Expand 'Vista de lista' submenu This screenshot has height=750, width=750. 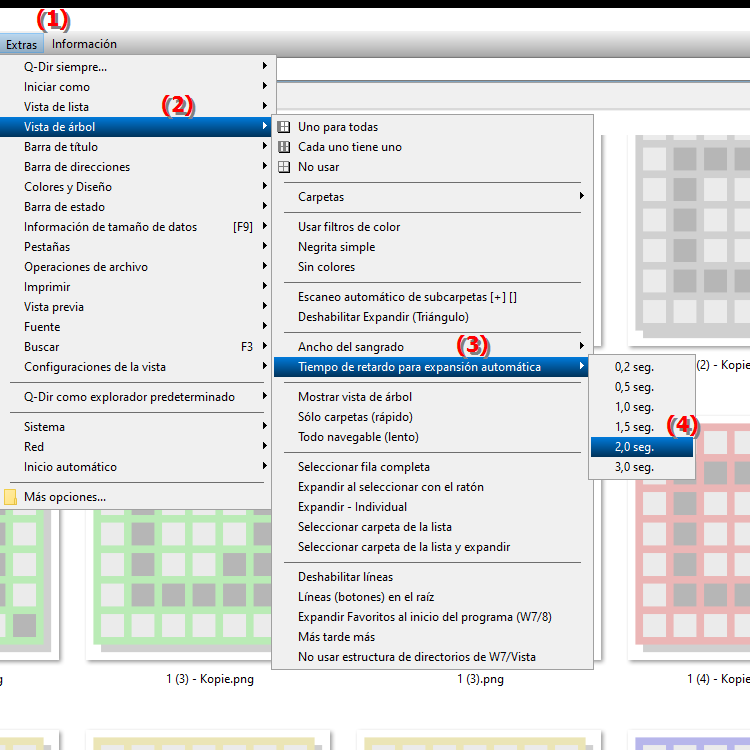tap(136, 107)
